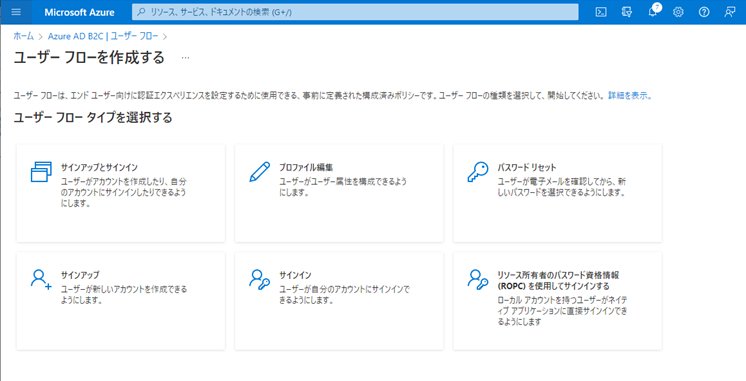Open portal settings gear

tap(678, 12)
